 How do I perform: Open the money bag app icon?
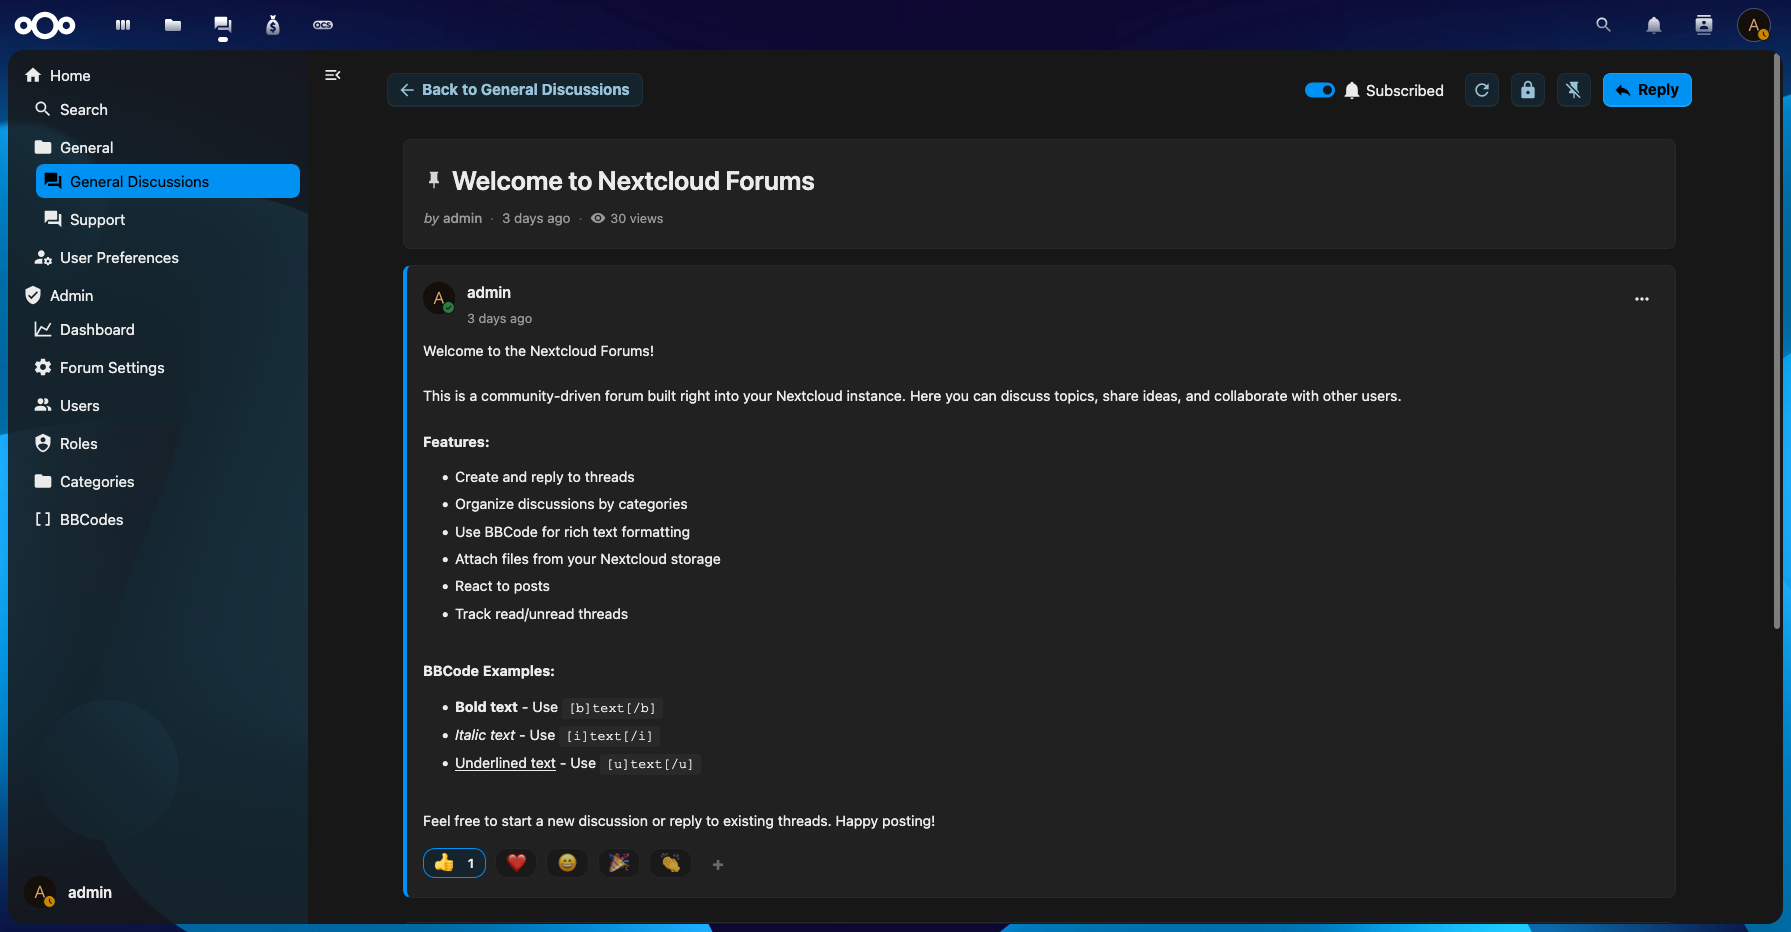(273, 25)
